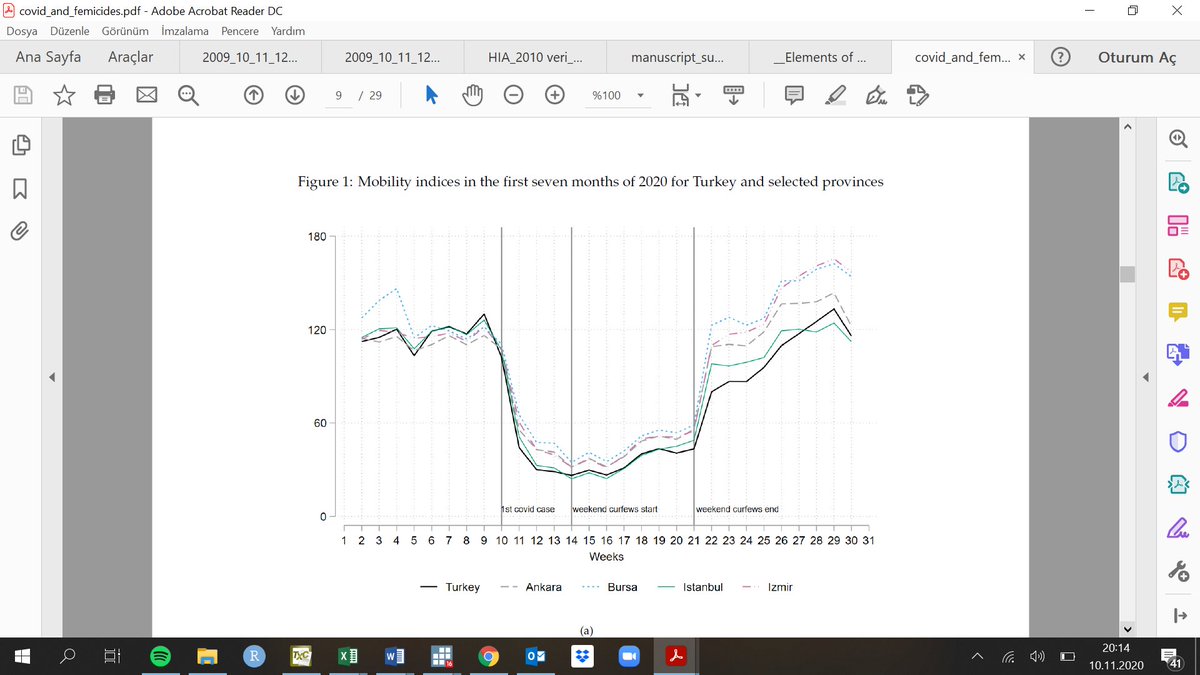Edit the page number input field
1200x675 pixels.
coord(338,94)
